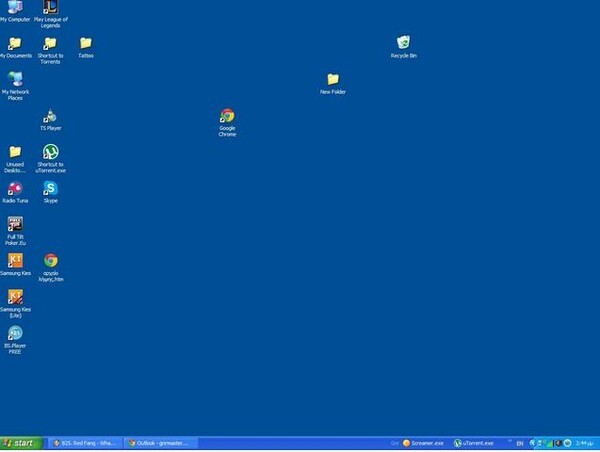Select the My Network Places icon

click(15, 79)
